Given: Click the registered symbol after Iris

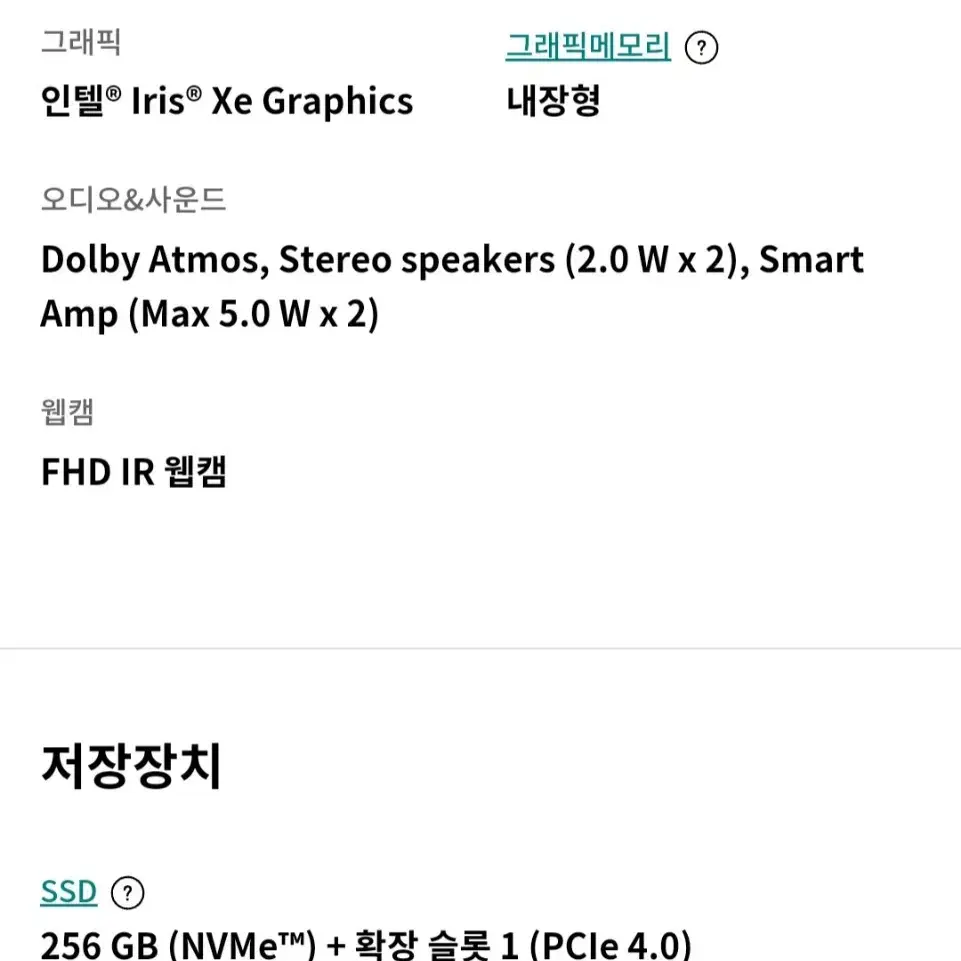Looking at the screenshot, I should [x=194, y=94].
